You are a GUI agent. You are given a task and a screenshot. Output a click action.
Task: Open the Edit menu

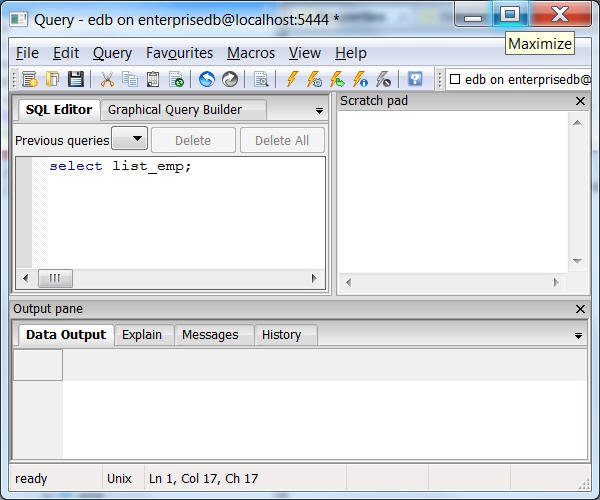click(x=66, y=53)
